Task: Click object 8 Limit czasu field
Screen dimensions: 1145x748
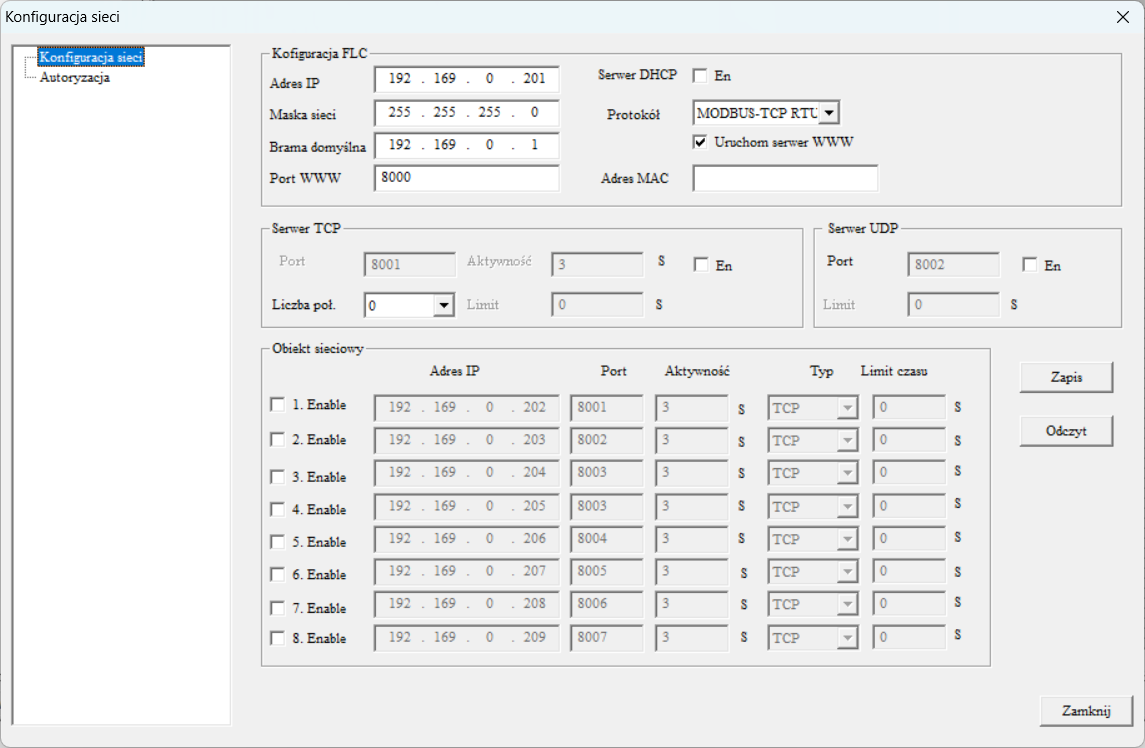Action: 909,638
